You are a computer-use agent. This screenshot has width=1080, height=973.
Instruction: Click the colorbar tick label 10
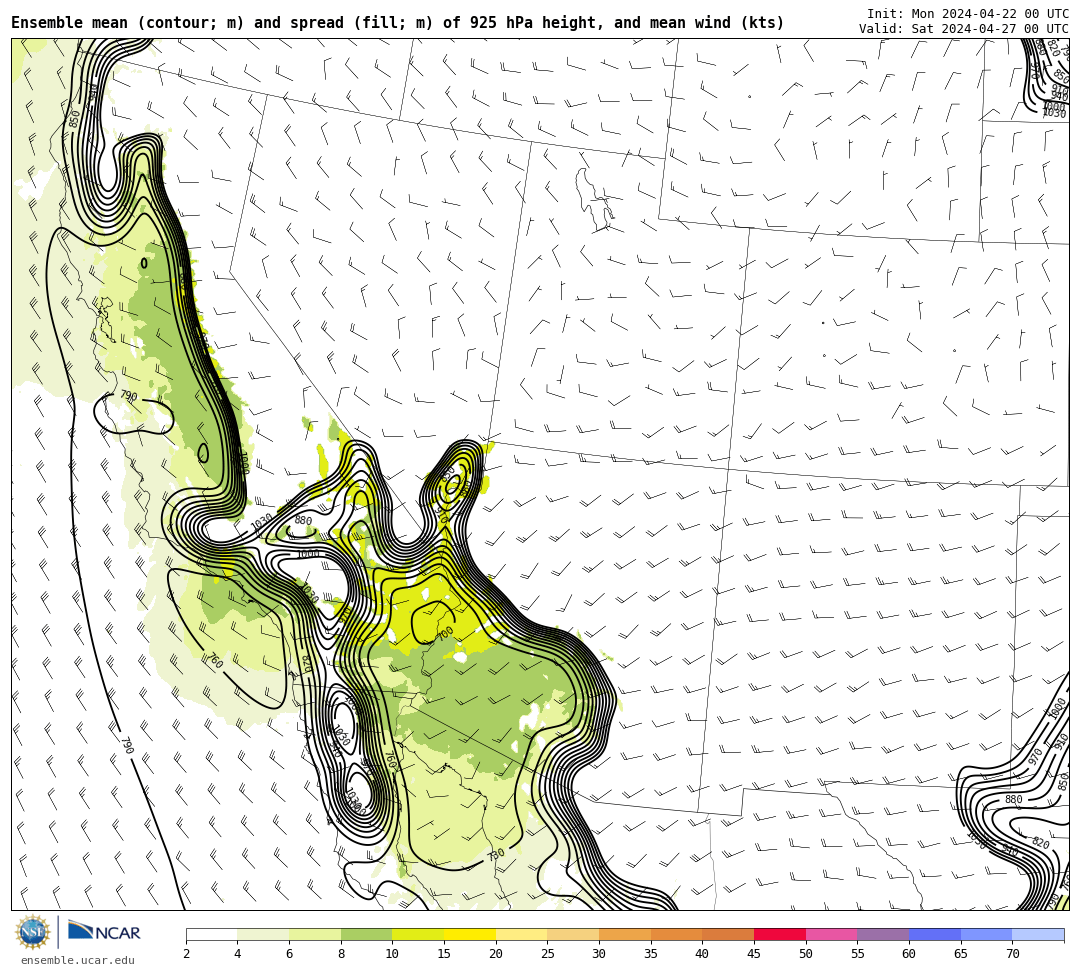(x=393, y=954)
